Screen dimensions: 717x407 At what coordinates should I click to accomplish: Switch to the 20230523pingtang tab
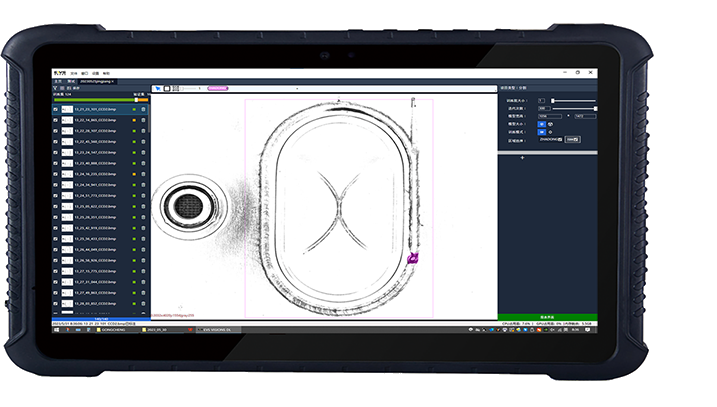tap(98, 81)
